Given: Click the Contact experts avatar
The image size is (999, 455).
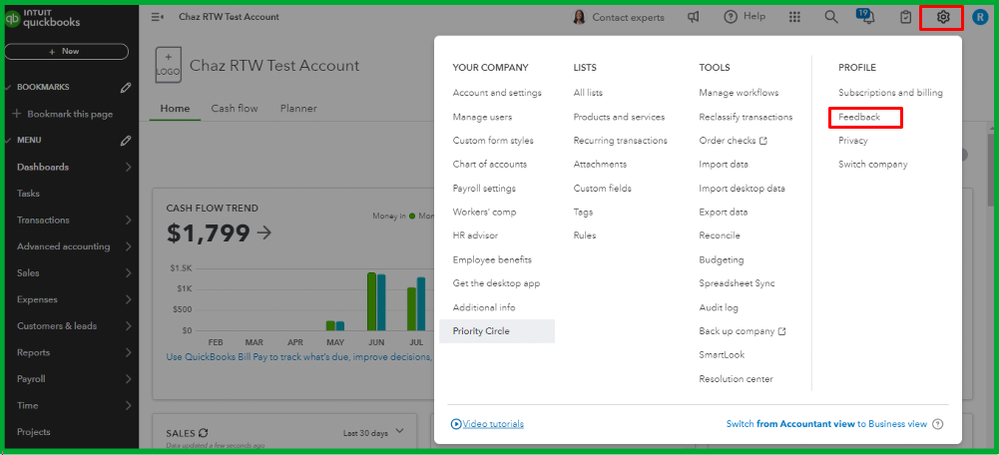Looking at the screenshot, I should click(x=579, y=17).
